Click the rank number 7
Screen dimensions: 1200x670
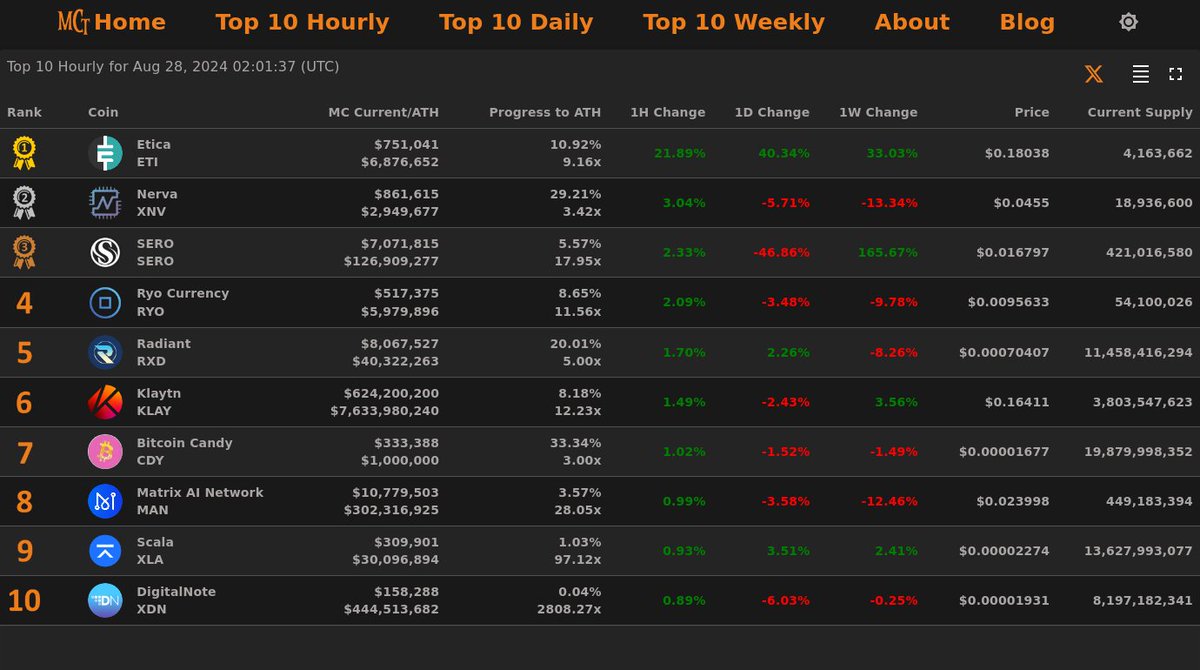tap(24, 452)
